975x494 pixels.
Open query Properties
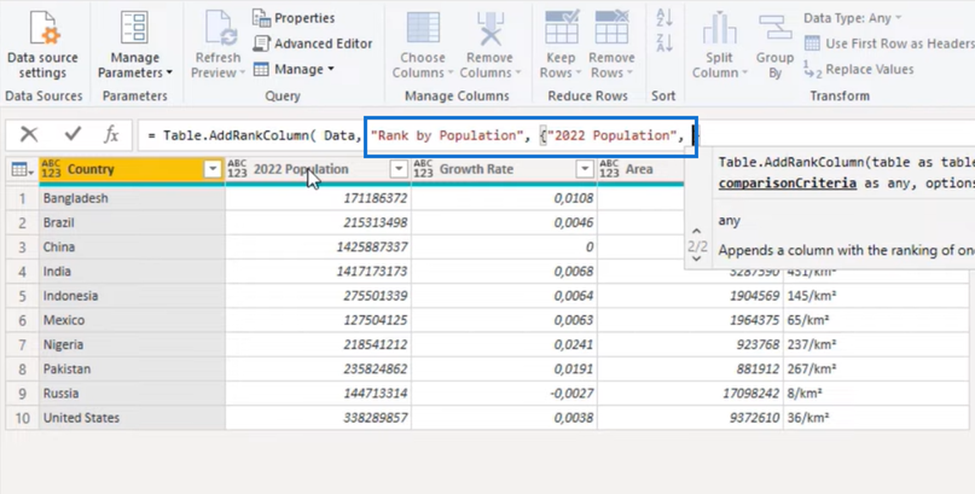[293, 18]
